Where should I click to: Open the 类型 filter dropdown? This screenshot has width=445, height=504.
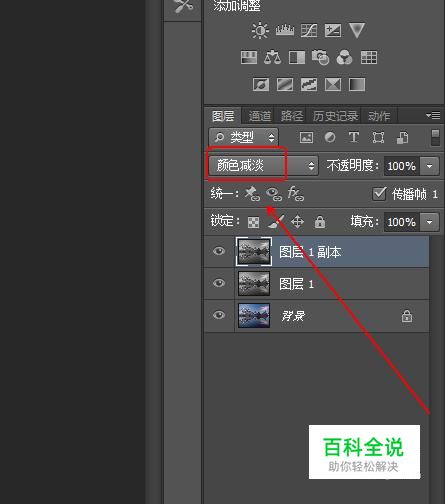click(244, 137)
